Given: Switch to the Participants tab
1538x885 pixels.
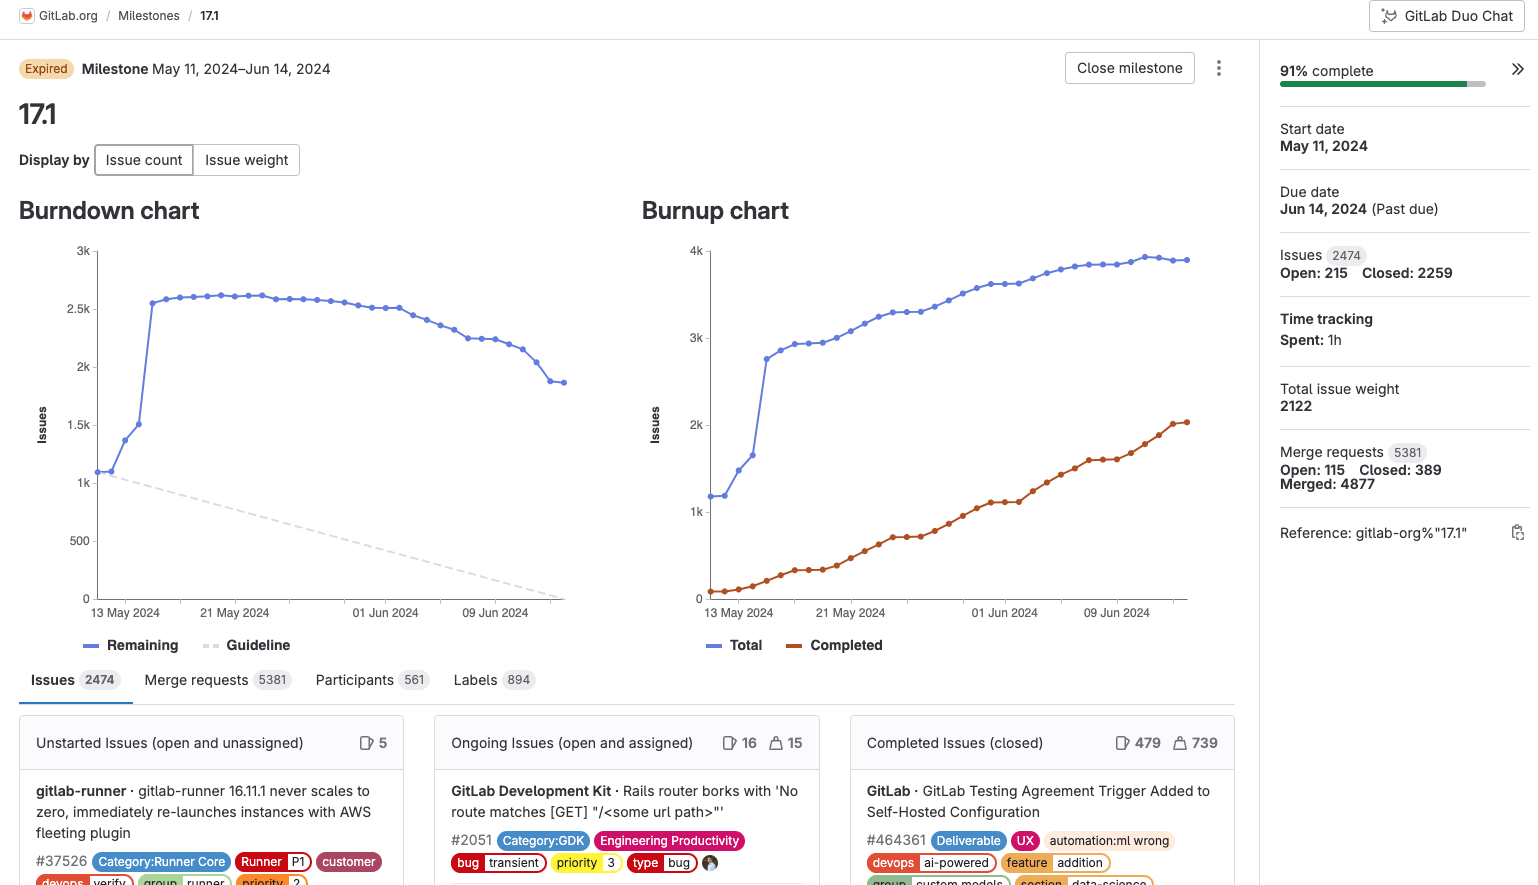Looking at the screenshot, I should 372,680.
